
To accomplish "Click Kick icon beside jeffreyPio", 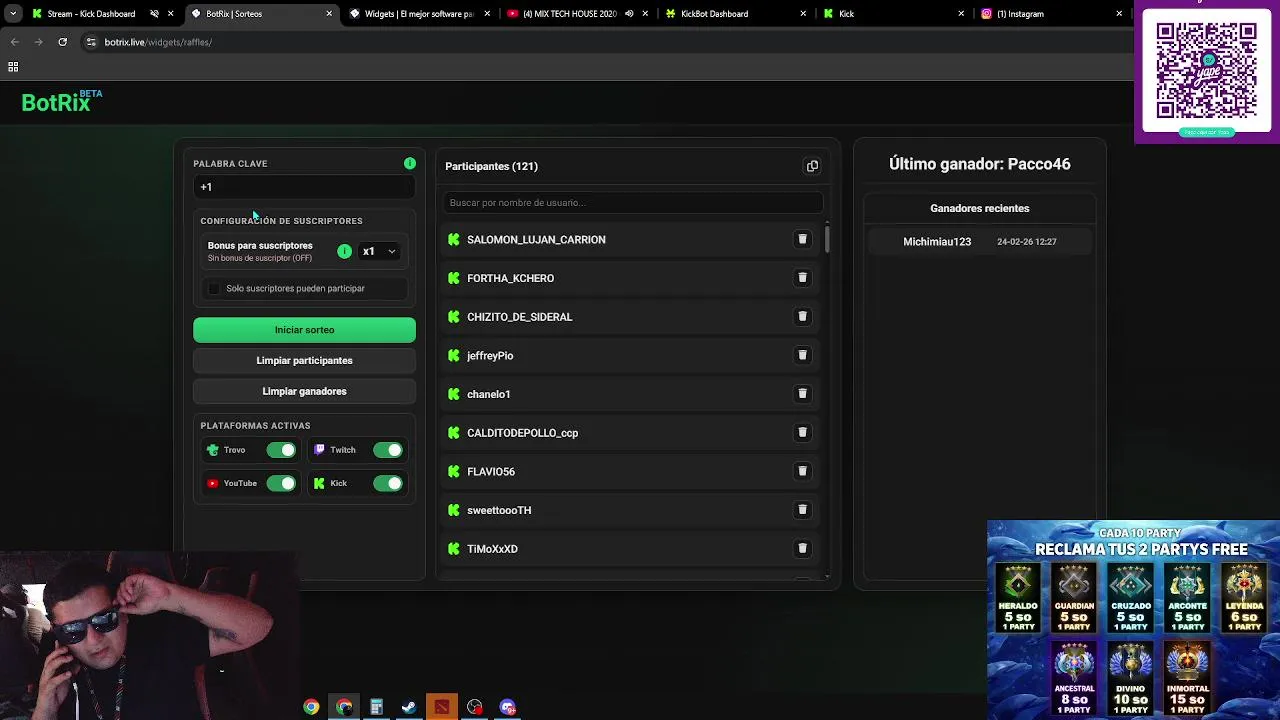I will [x=454, y=355].
